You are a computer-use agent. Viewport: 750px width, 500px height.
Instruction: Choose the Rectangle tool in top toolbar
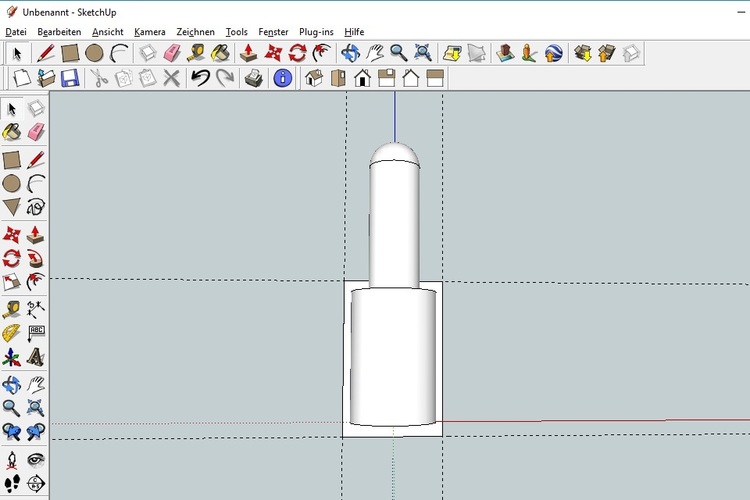click(70, 53)
